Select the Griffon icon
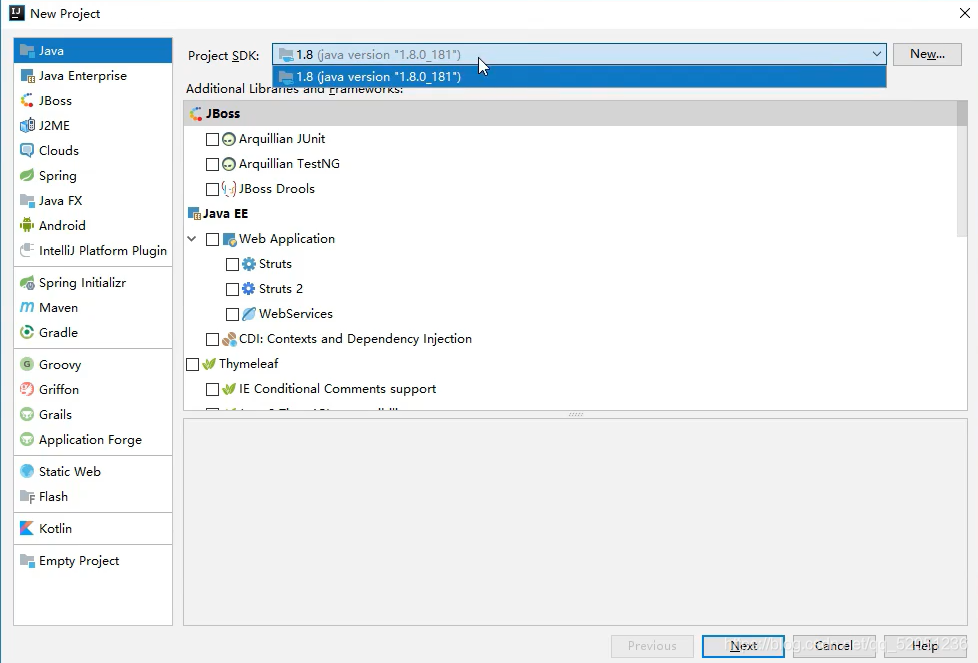Image resolution: width=978 pixels, height=663 pixels. (27, 389)
